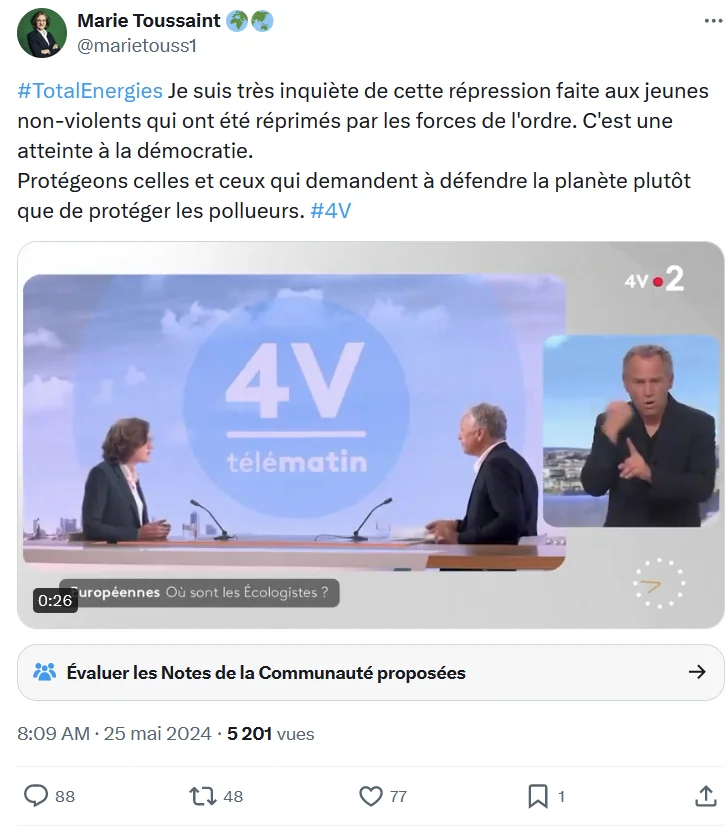727x826 pixels.
Task: Click the 0:26 video duration badge
Action: (55, 601)
